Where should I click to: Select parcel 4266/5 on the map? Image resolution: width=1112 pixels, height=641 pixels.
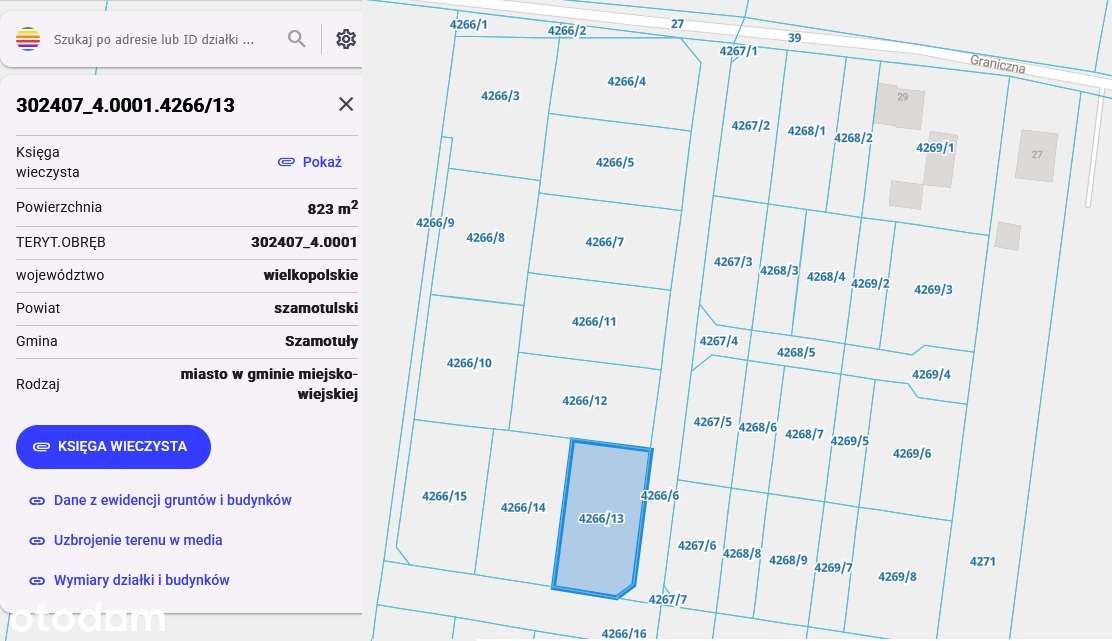615,162
